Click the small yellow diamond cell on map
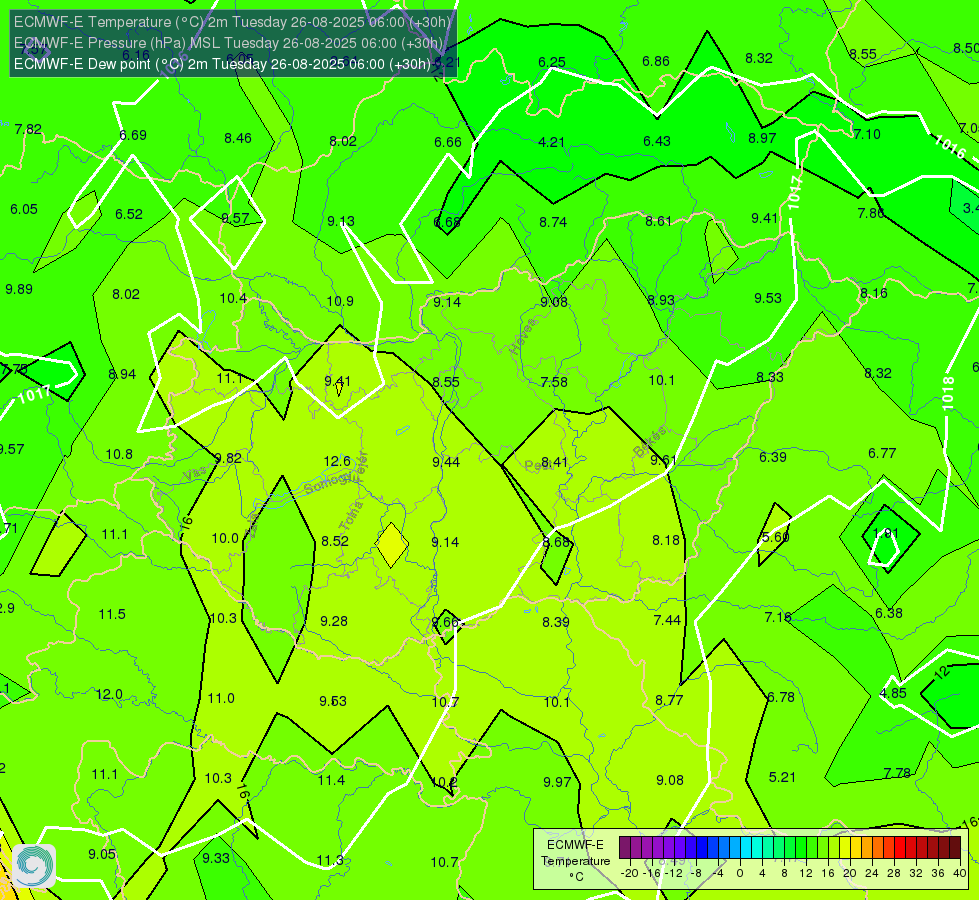 click(391, 545)
